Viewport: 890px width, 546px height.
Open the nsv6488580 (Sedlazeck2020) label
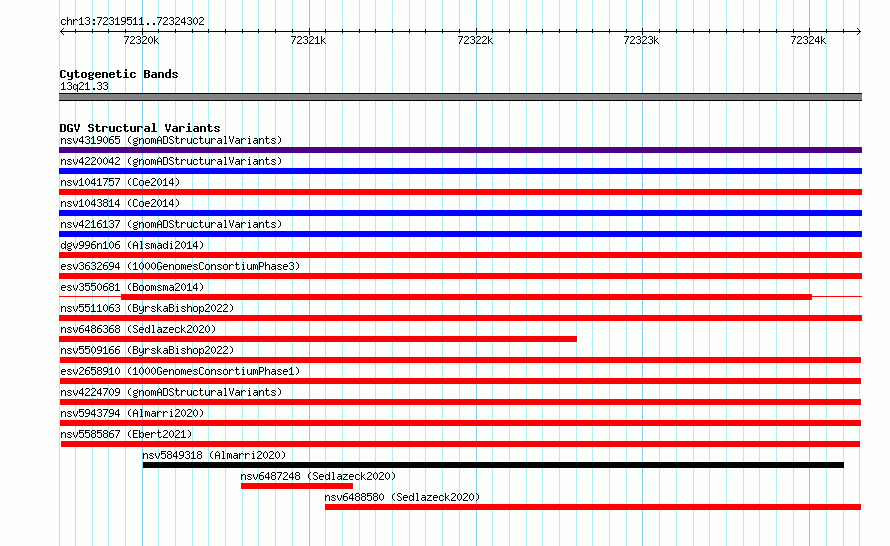pos(402,497)
